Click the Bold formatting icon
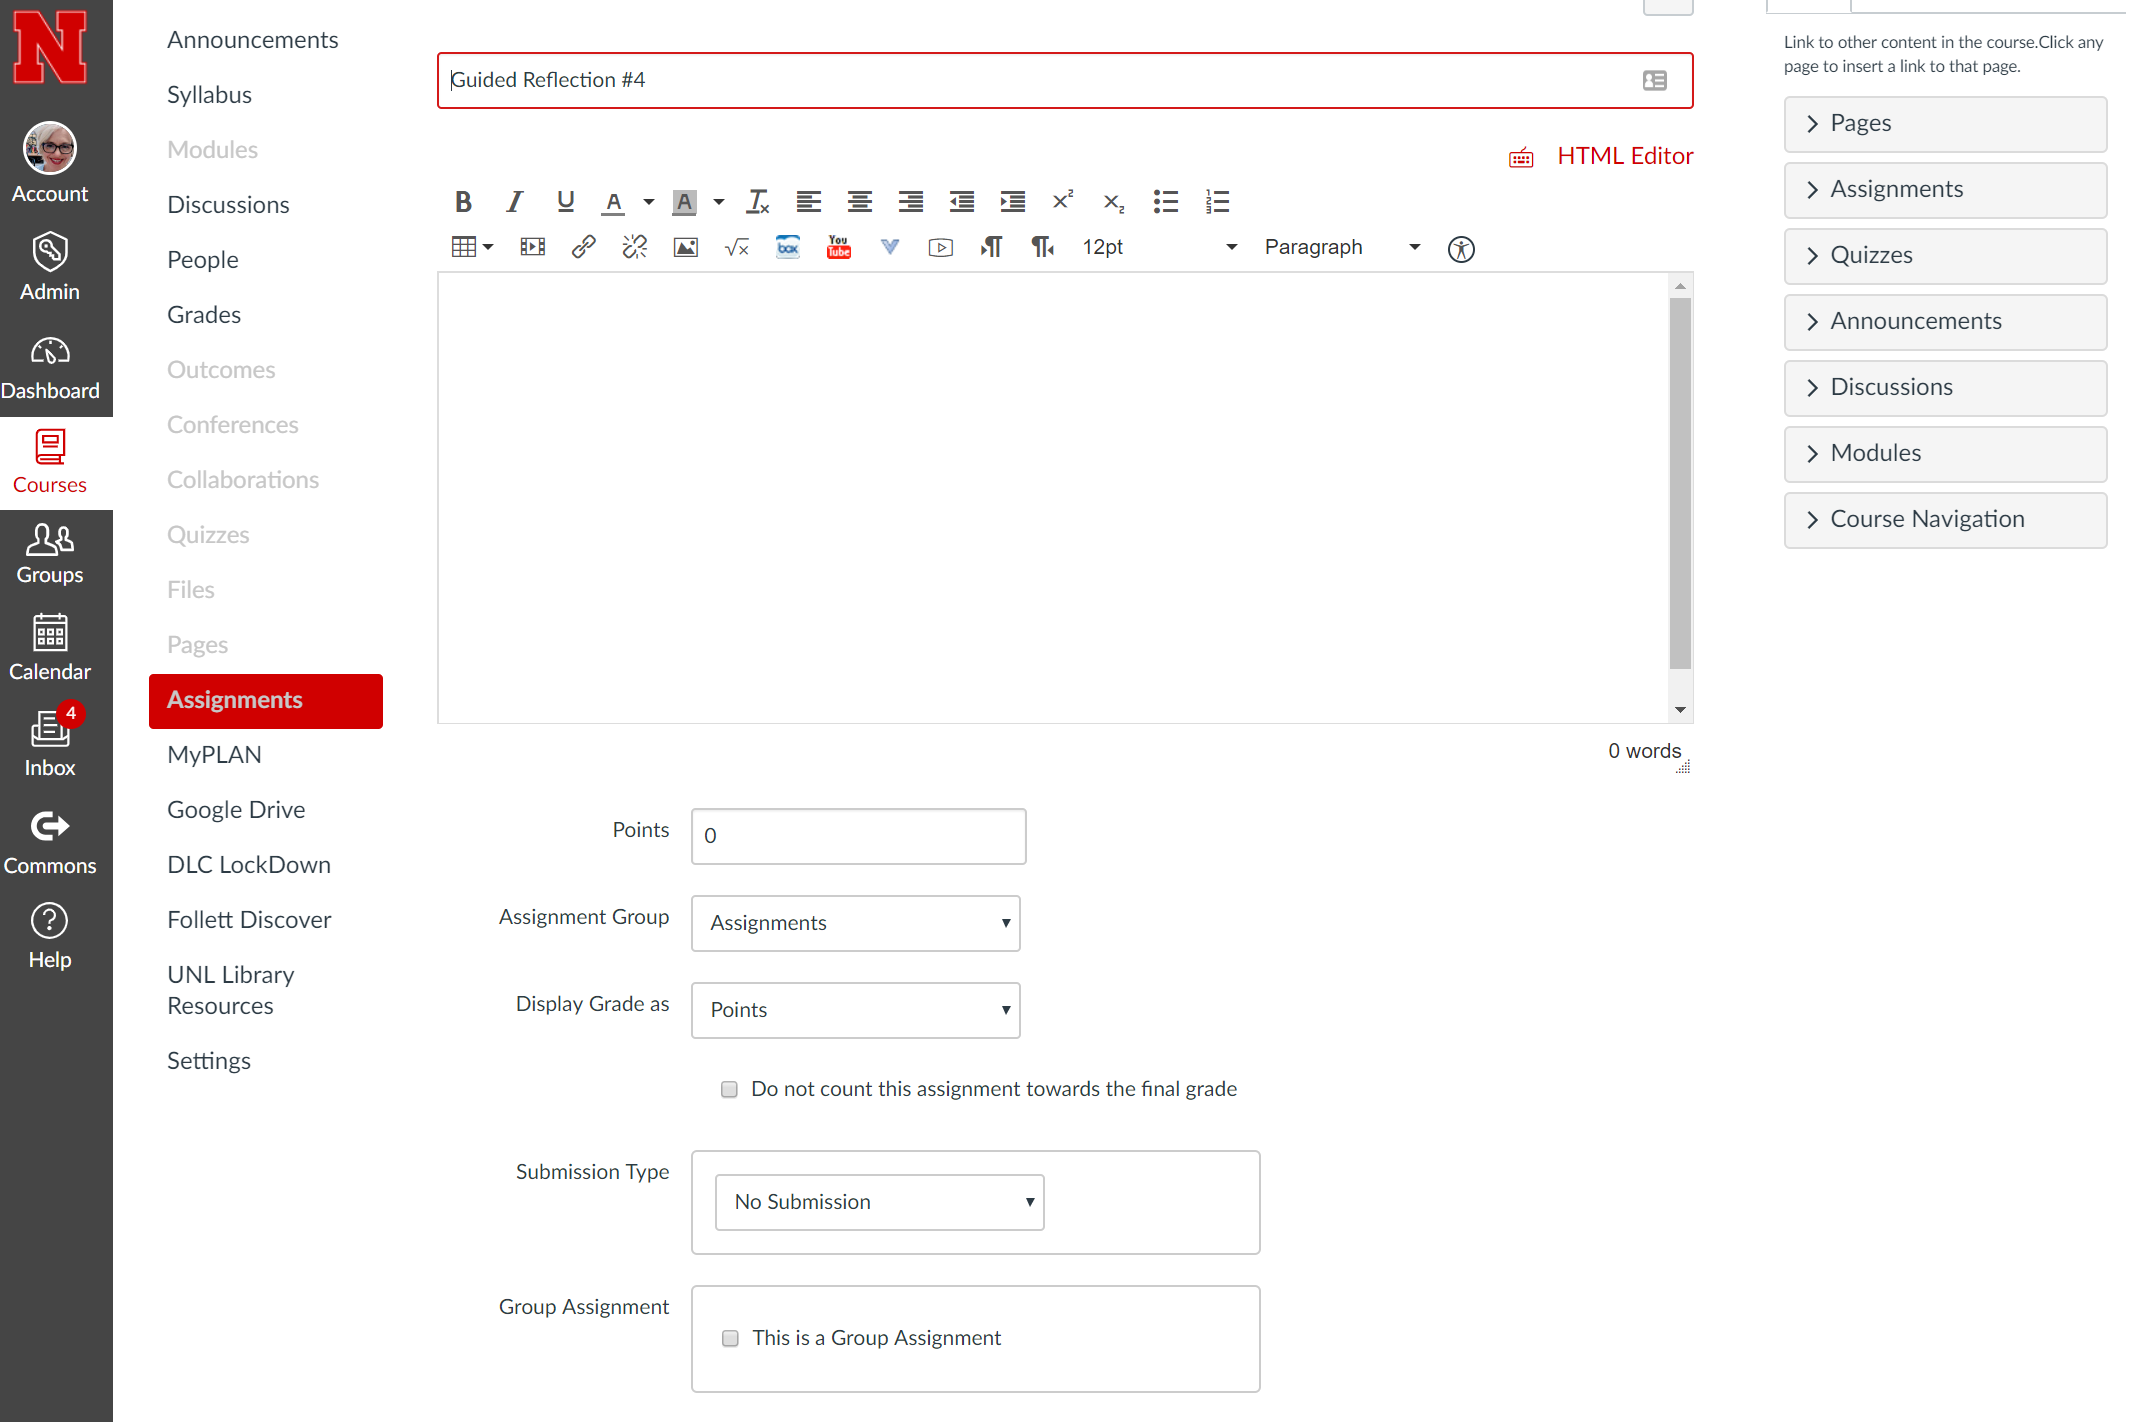The image size is (2129, 1422). tap(463, 202)
